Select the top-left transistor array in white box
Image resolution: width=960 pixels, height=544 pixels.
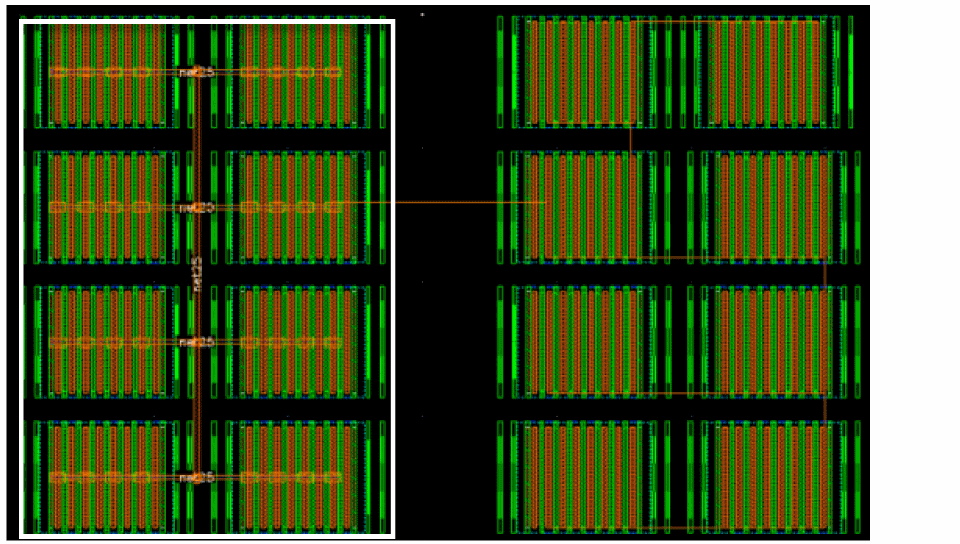click(x=107, y=75)
